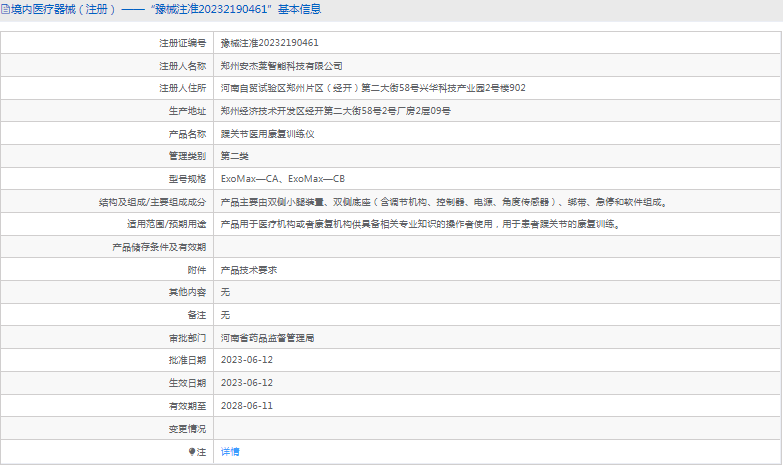Select the structure and composition description text
This screenshot has height=468, width=783.
coord(444,202)
